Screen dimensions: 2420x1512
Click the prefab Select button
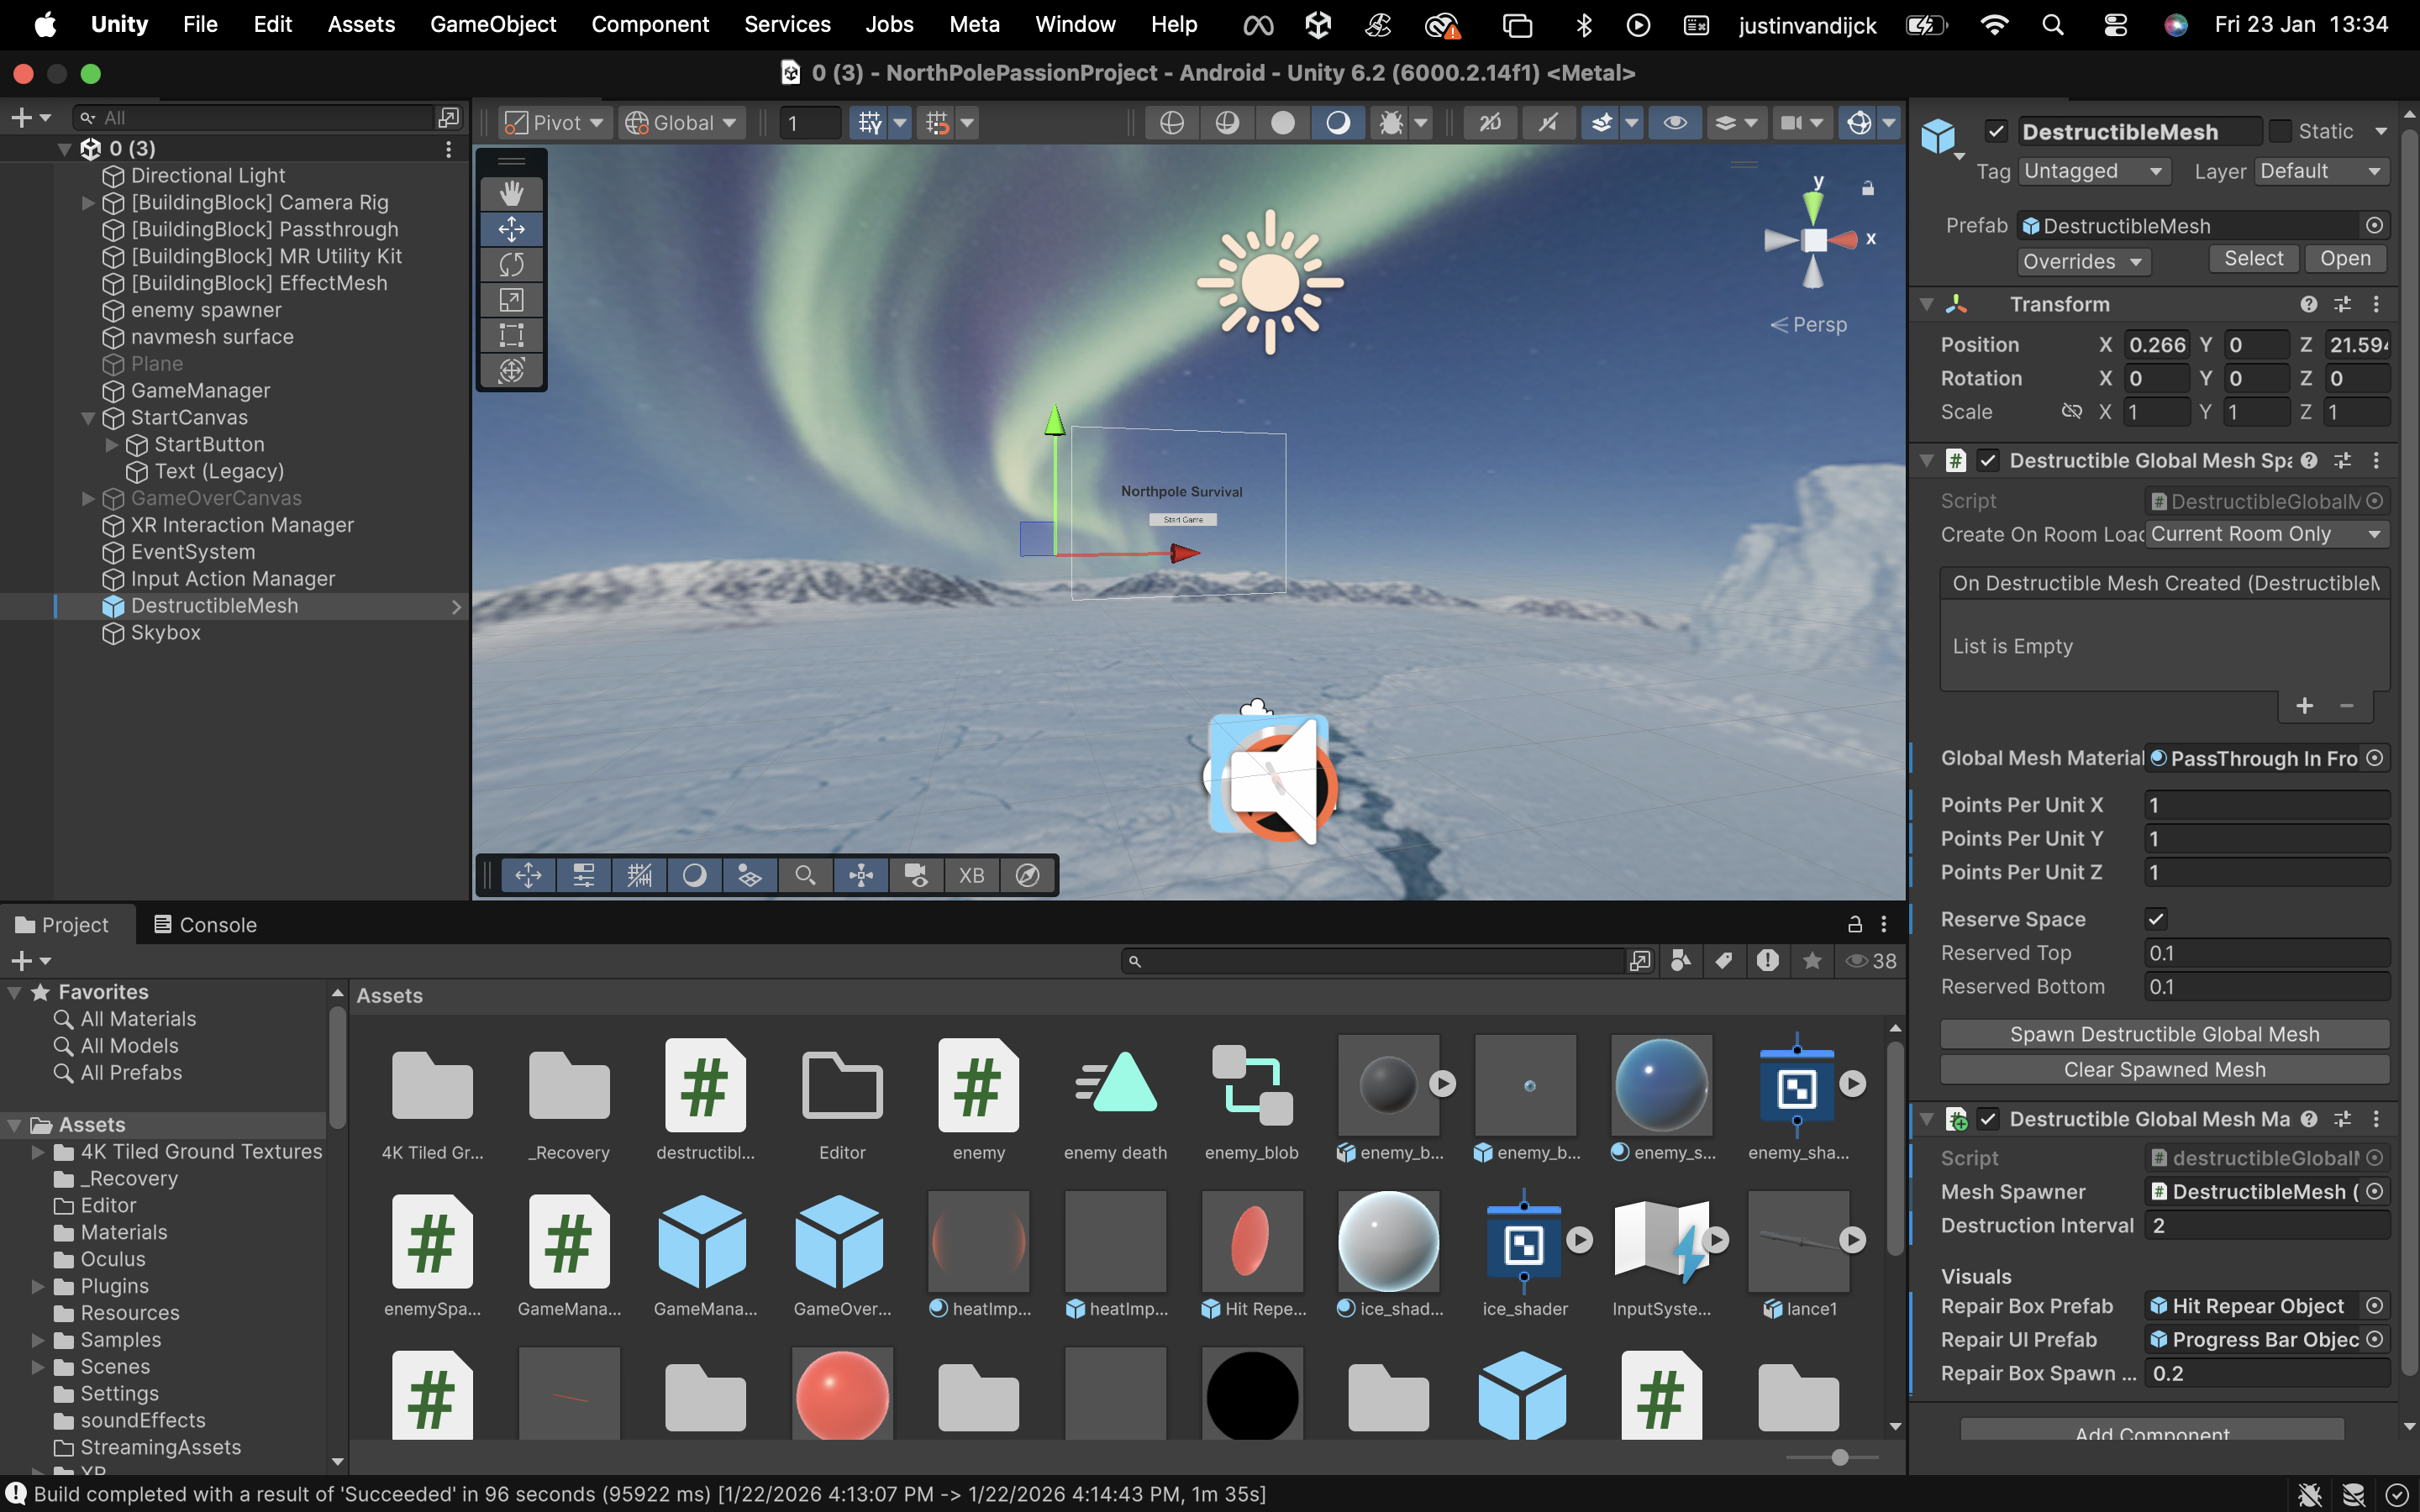tap(2252, 258)
